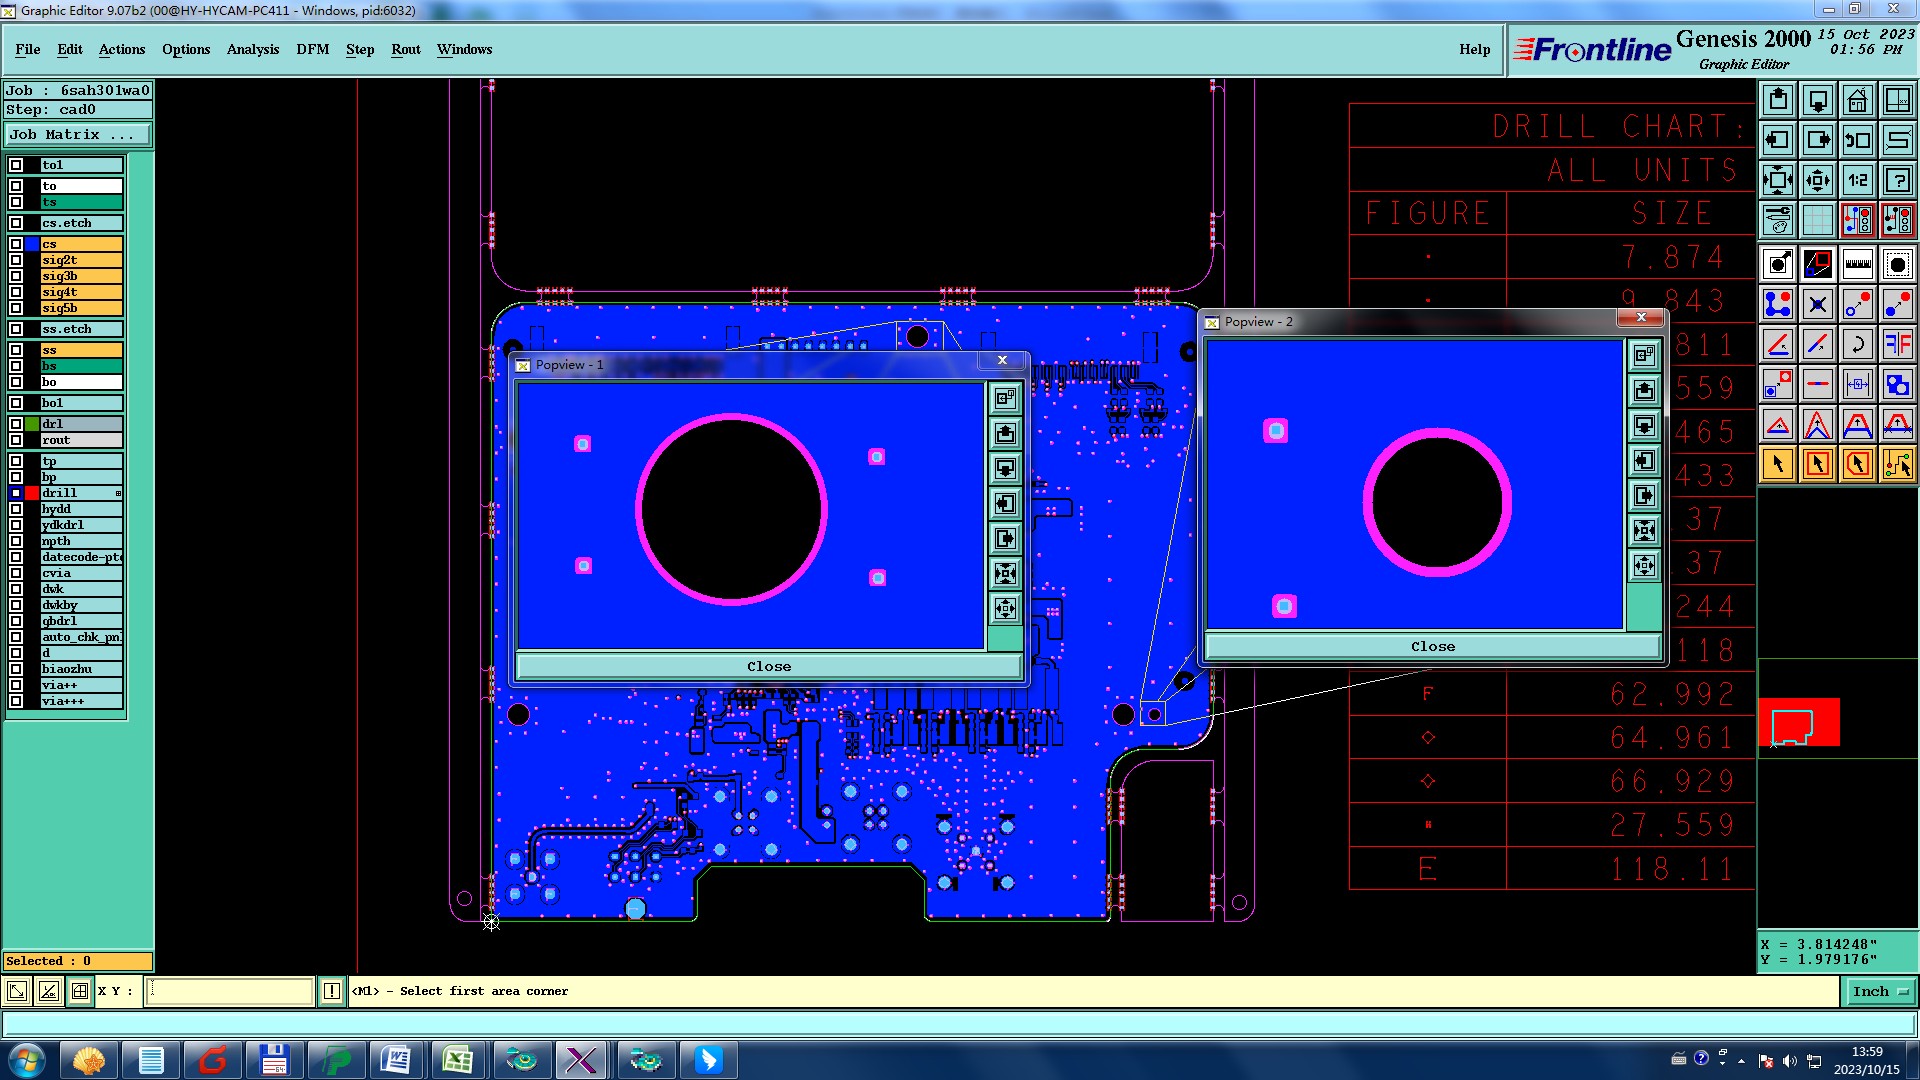1920x1080 pixels.
Task: Open the Inch units dropdown
Action: [1880, 991]
